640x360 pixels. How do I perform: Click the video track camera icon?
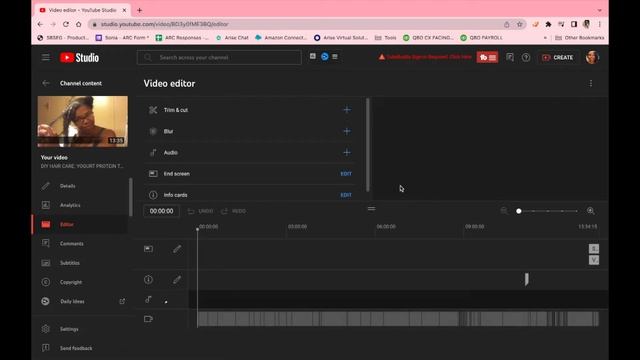click(149, 319)
